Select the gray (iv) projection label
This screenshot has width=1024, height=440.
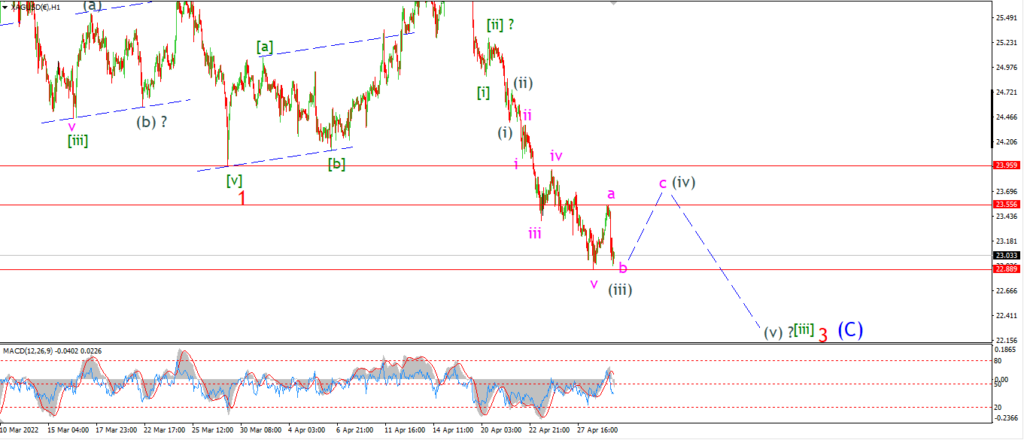[x=684, y=182]
